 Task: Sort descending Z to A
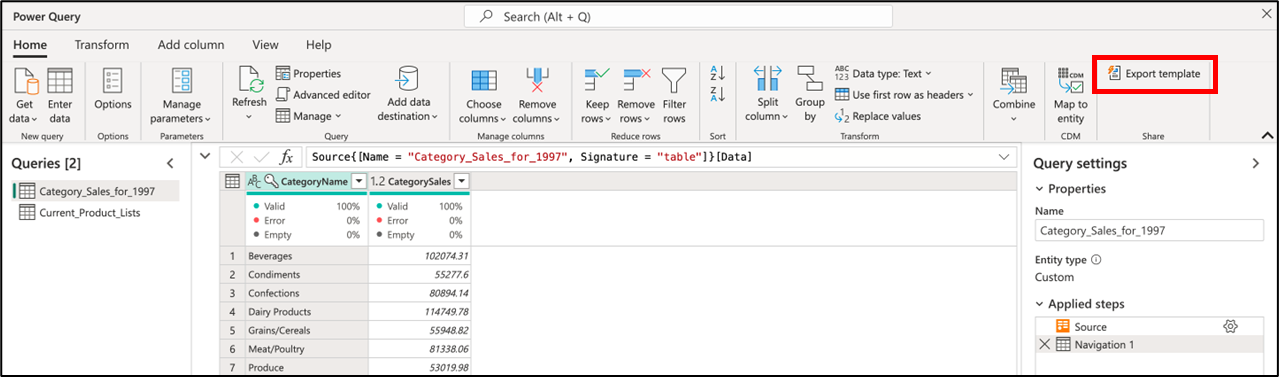click(717, 95)
